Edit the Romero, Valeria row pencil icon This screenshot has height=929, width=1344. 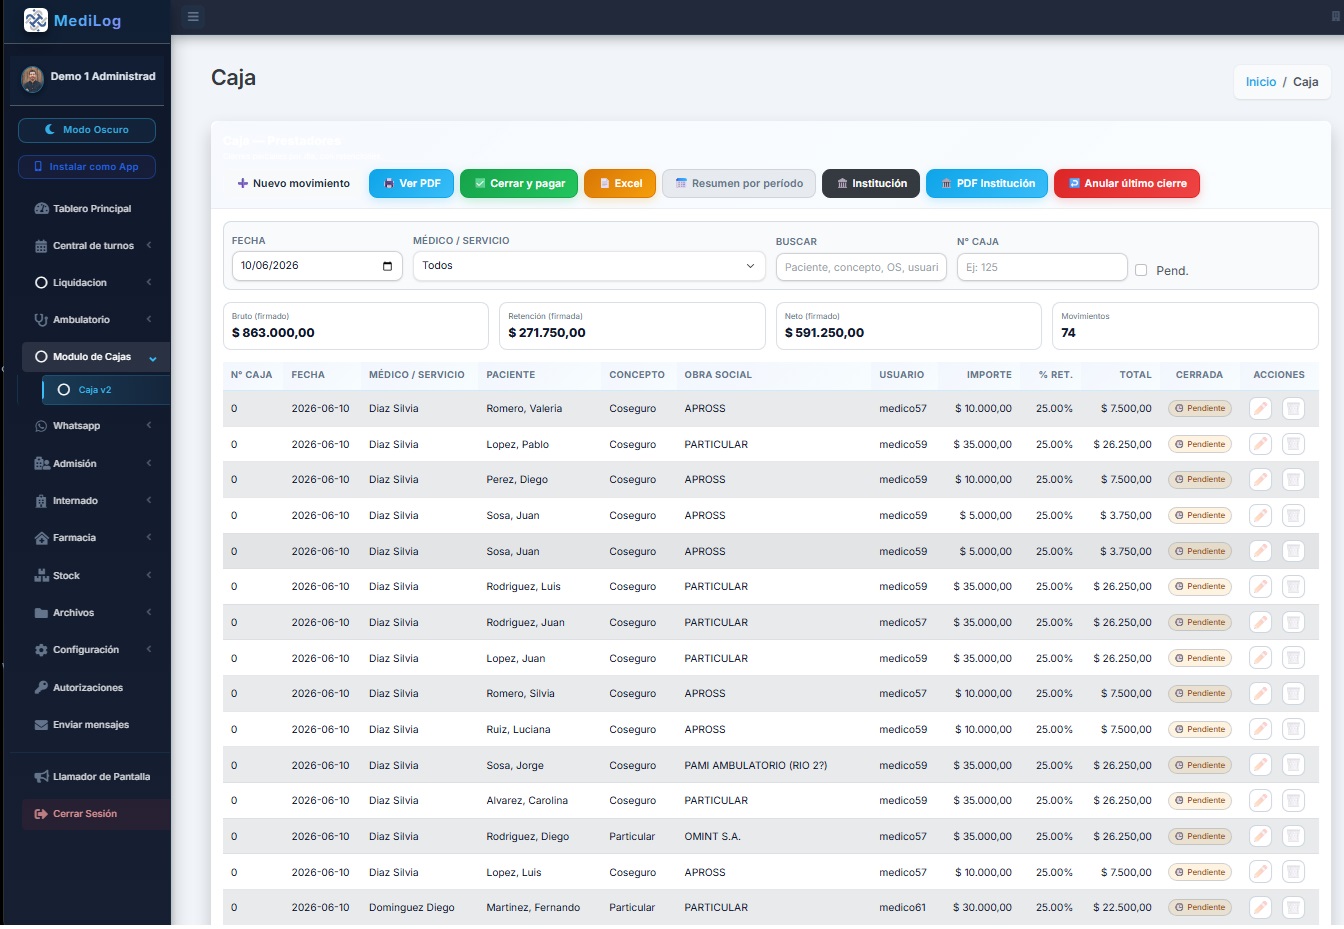pyautogui.click(x=1260, y=408)
